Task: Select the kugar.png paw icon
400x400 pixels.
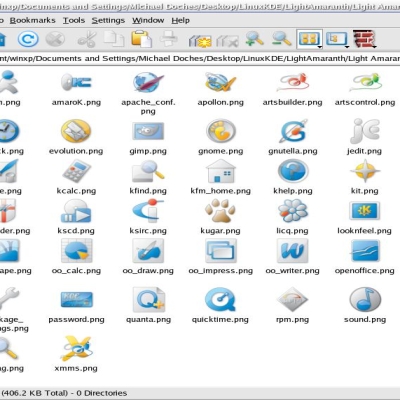Action: click(220, 211)
